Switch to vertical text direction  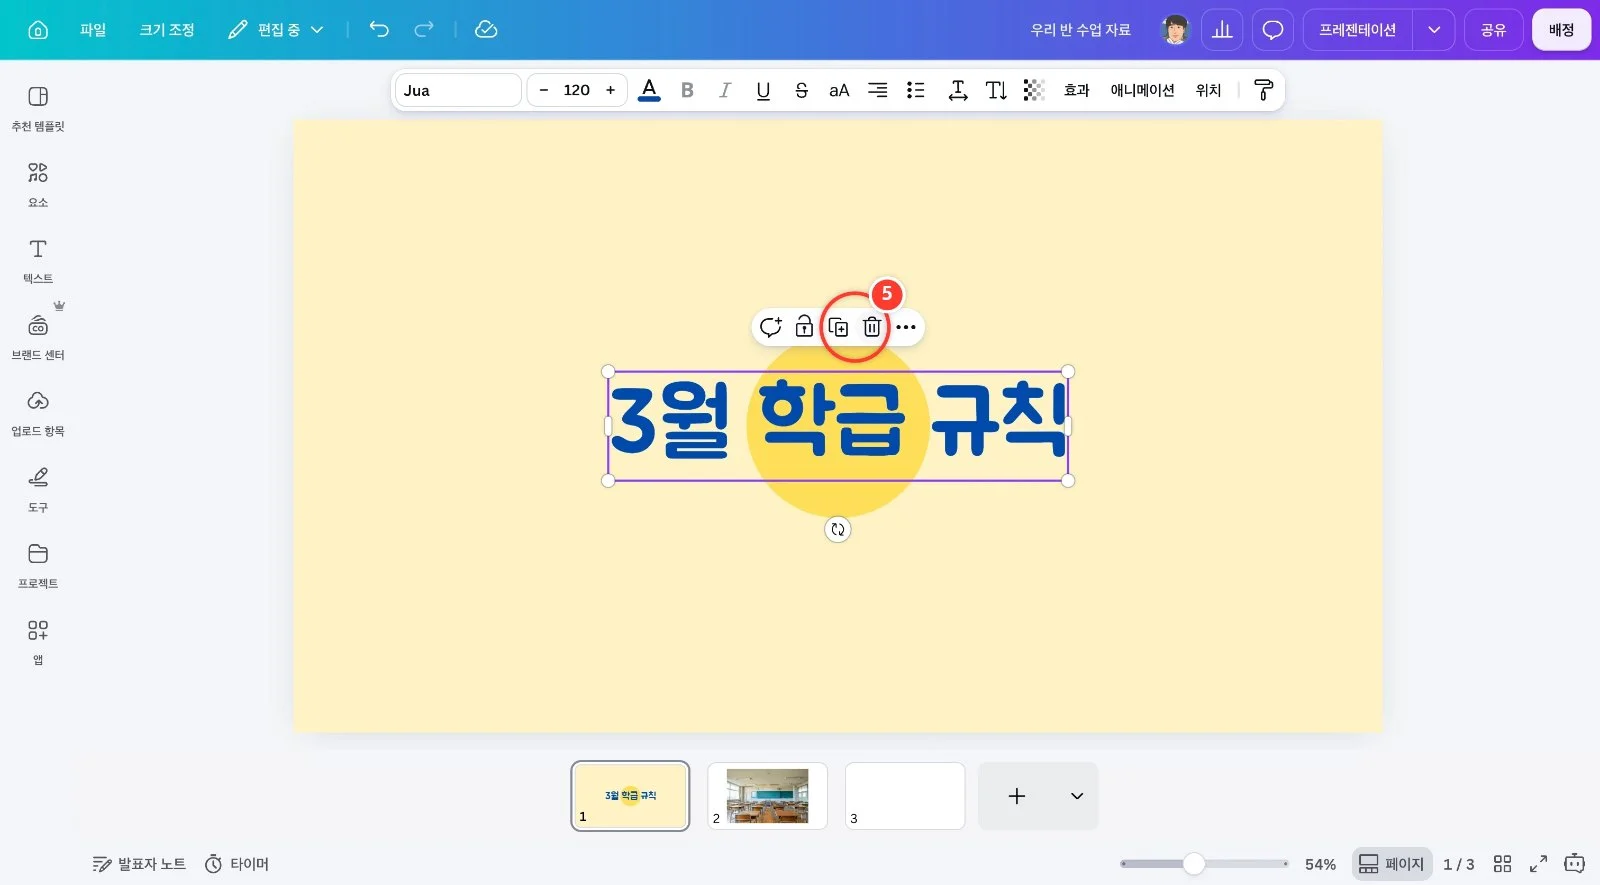(x=996, y=90)
